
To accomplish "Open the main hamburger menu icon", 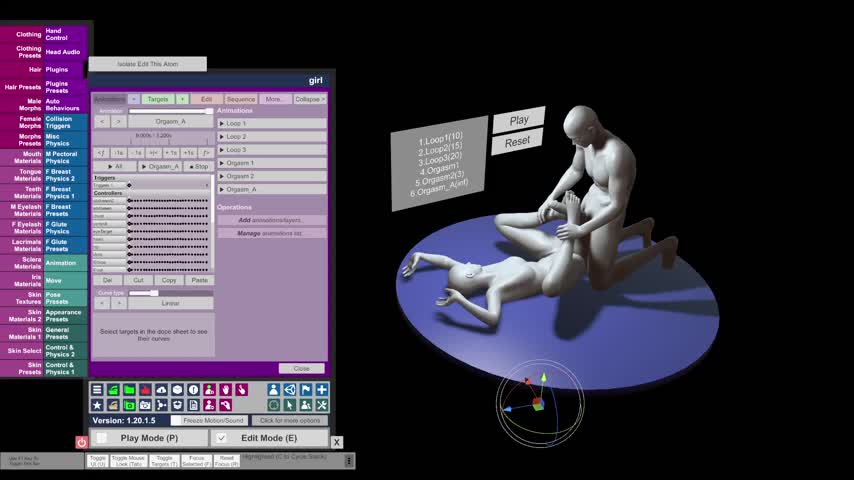I will pyautogui.click(x=97, y=390).
